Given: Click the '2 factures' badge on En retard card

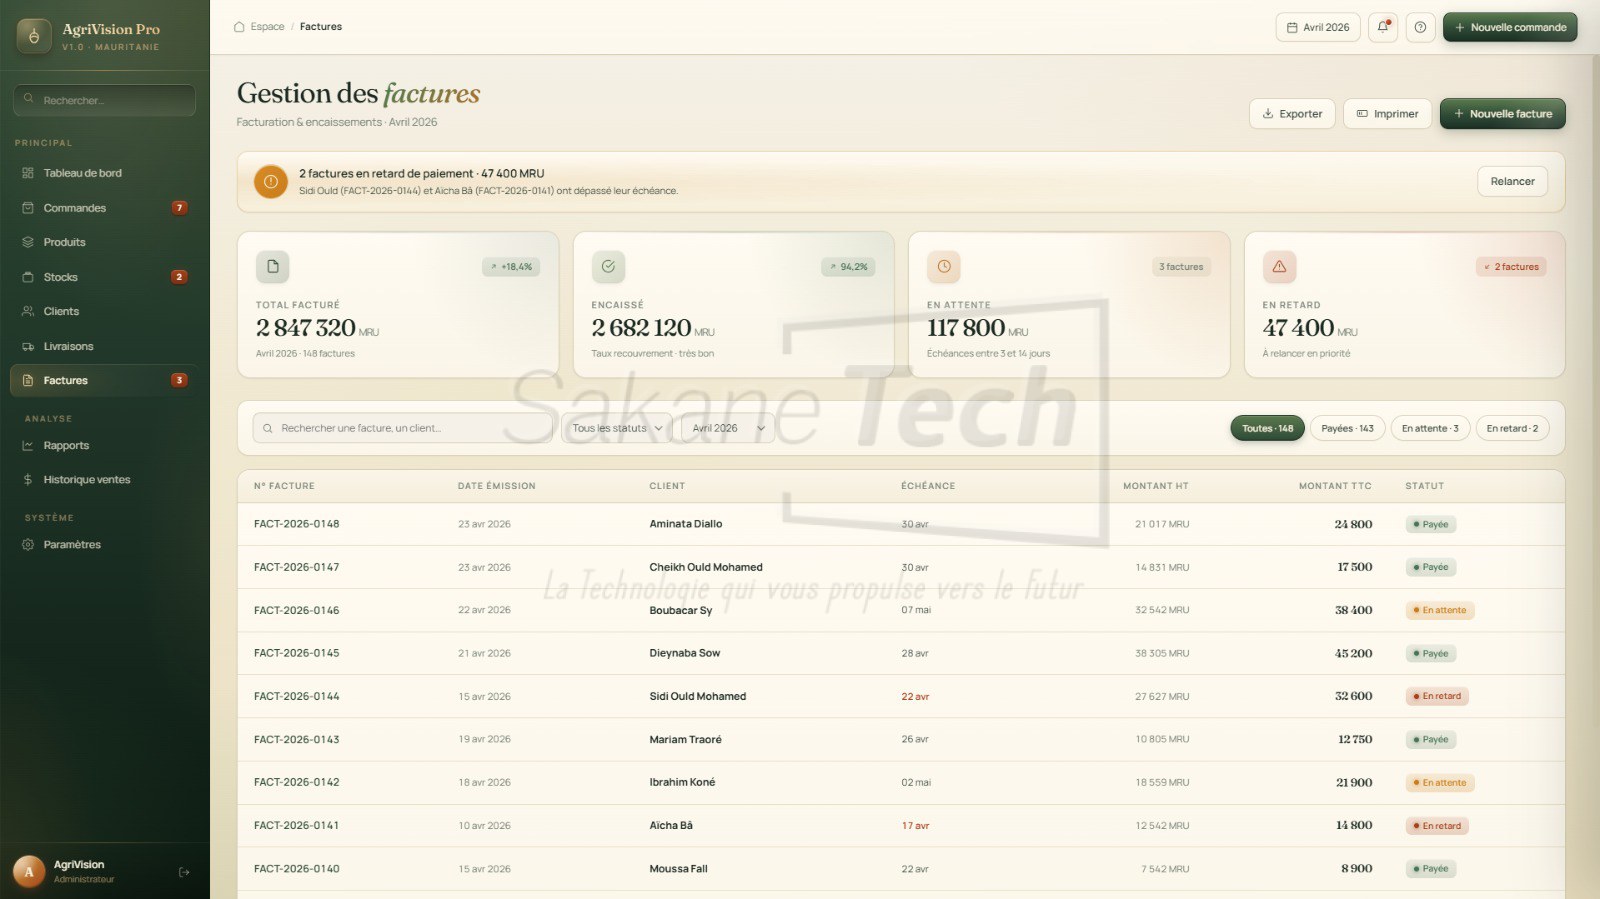Looking at the screenshot, I should tap(1511, 267).
